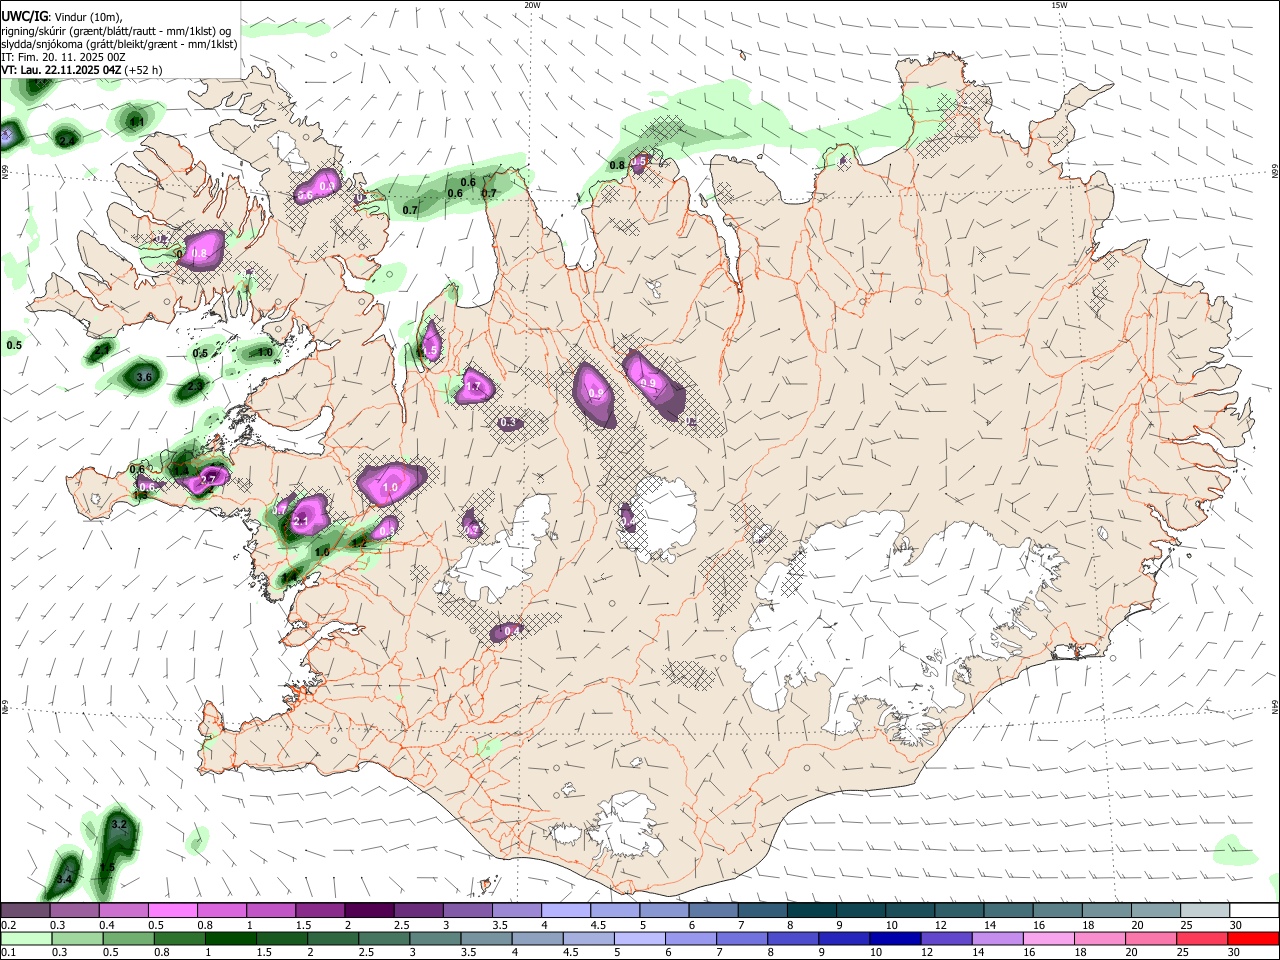Pick the red swatch ending the rain scale
The height and width of the screenshot is (960, 1280).
coord(1252,938)
